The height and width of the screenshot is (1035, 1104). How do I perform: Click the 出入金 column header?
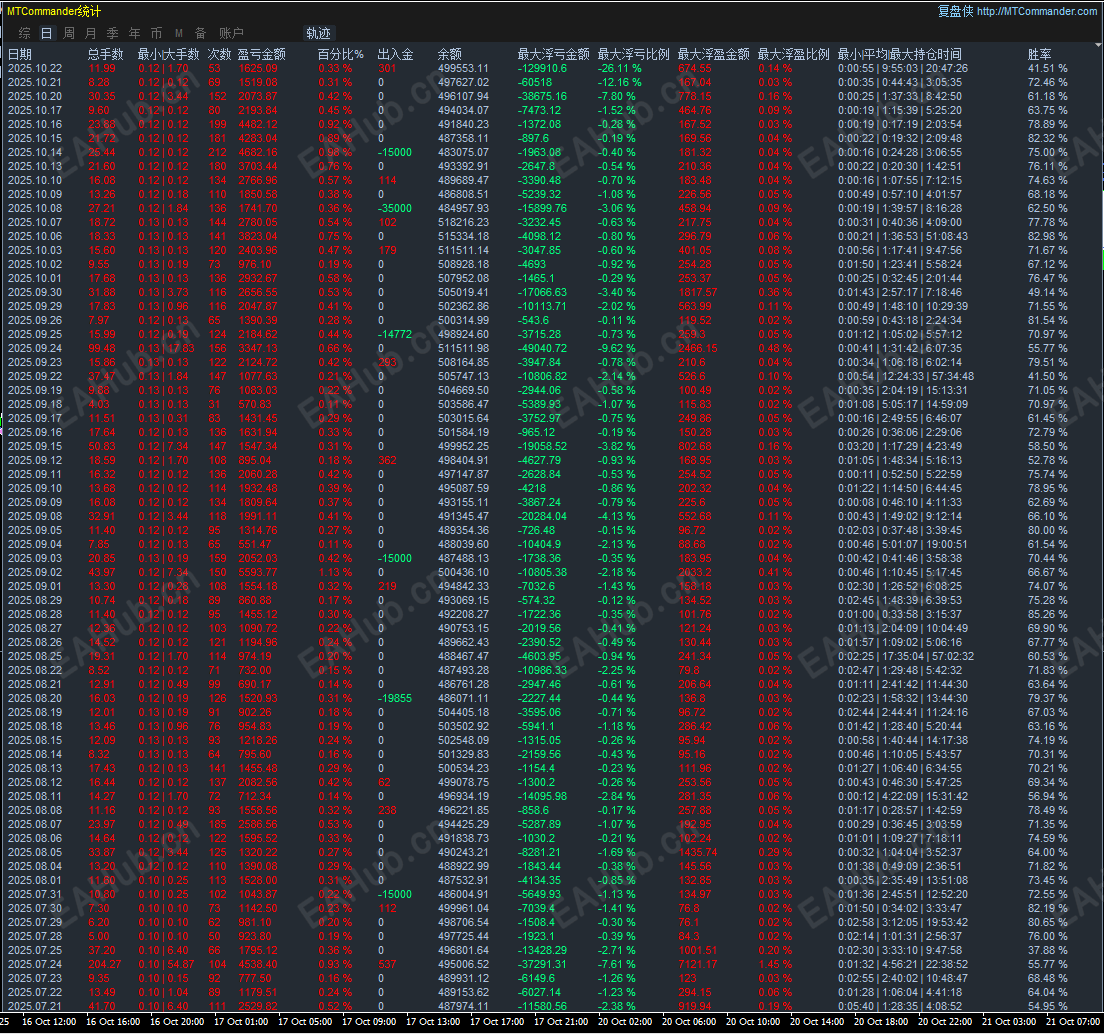point(396,54)
